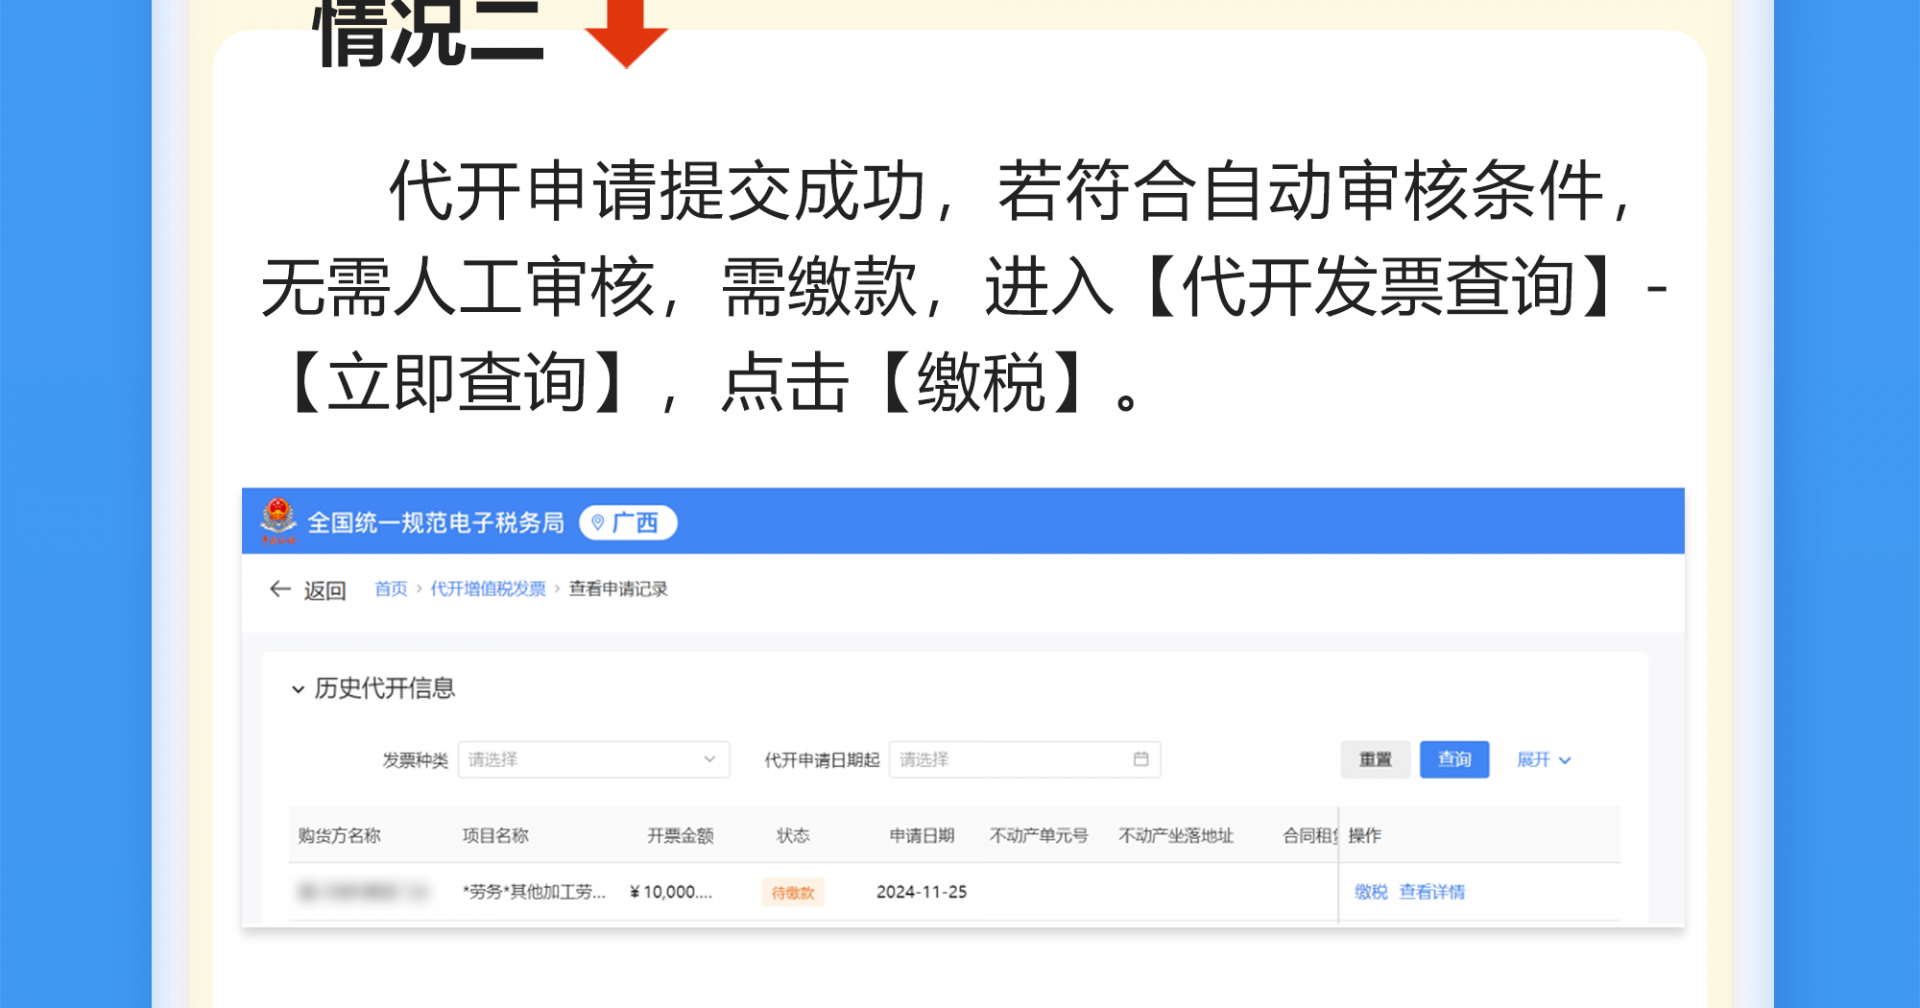Expand more filters with 展开
Image resolution: width=1920 pixels, height=1008 pixels.
point(1543,760)
